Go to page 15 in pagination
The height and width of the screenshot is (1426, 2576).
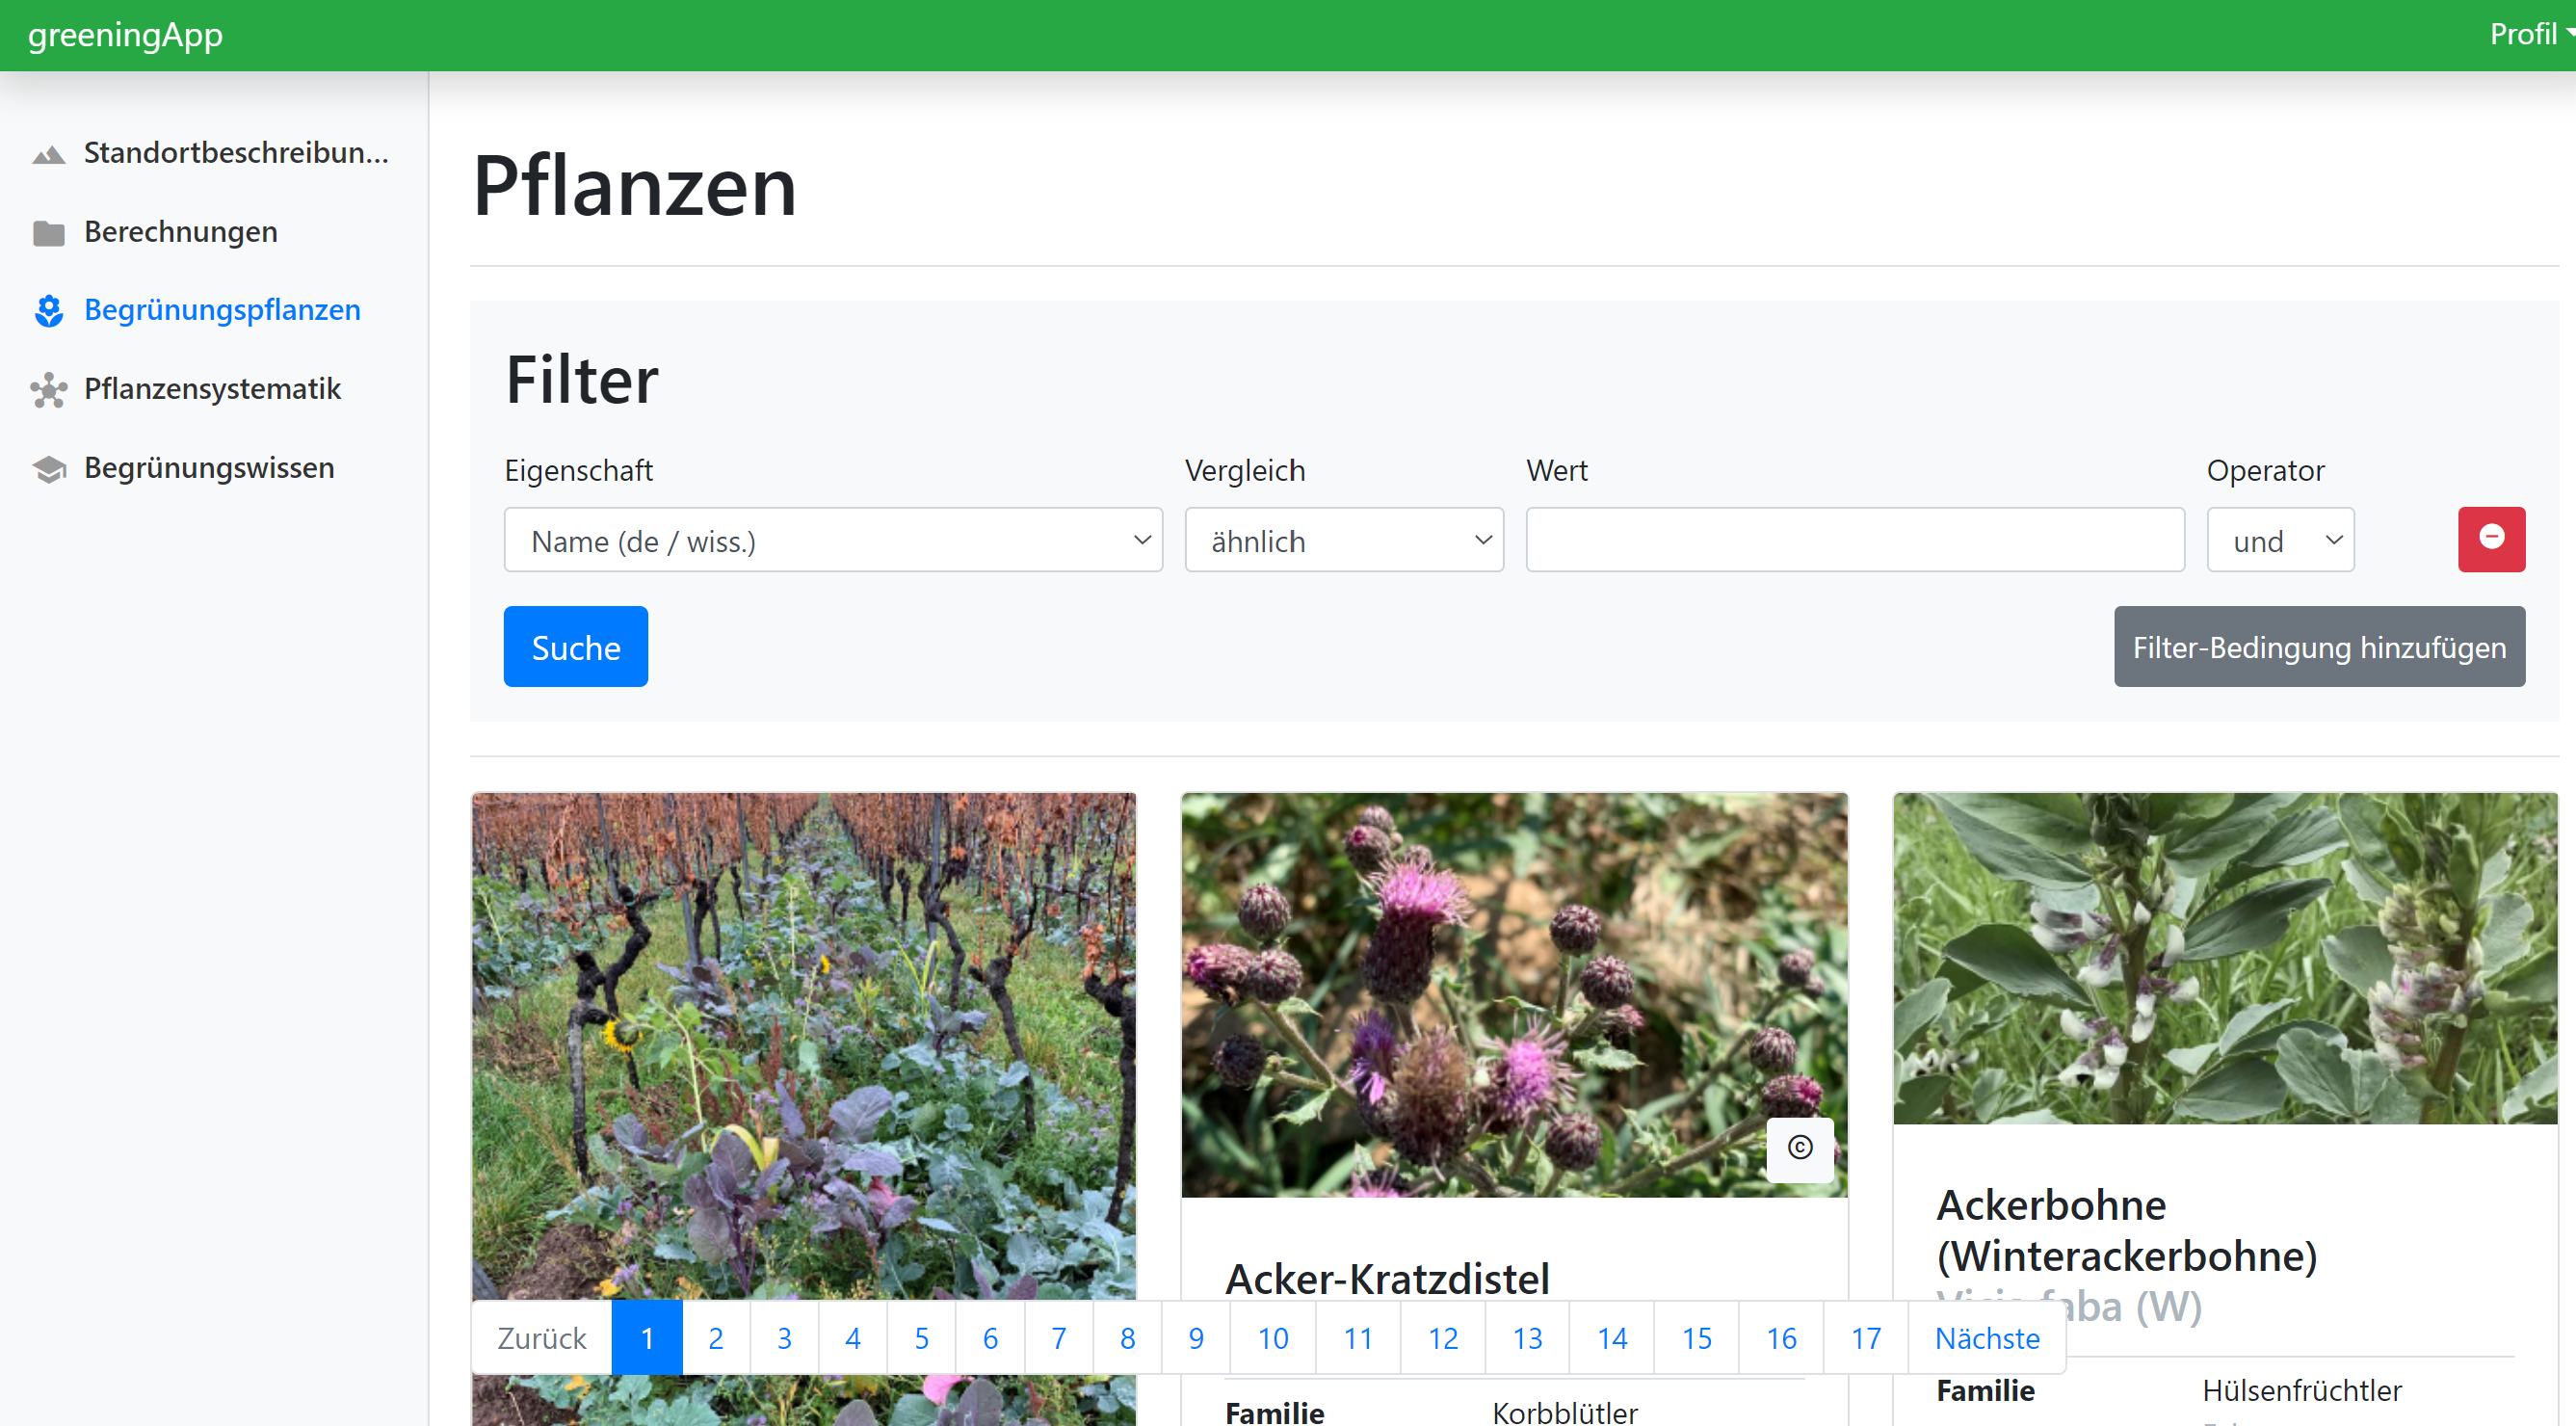point(1697,1338)
